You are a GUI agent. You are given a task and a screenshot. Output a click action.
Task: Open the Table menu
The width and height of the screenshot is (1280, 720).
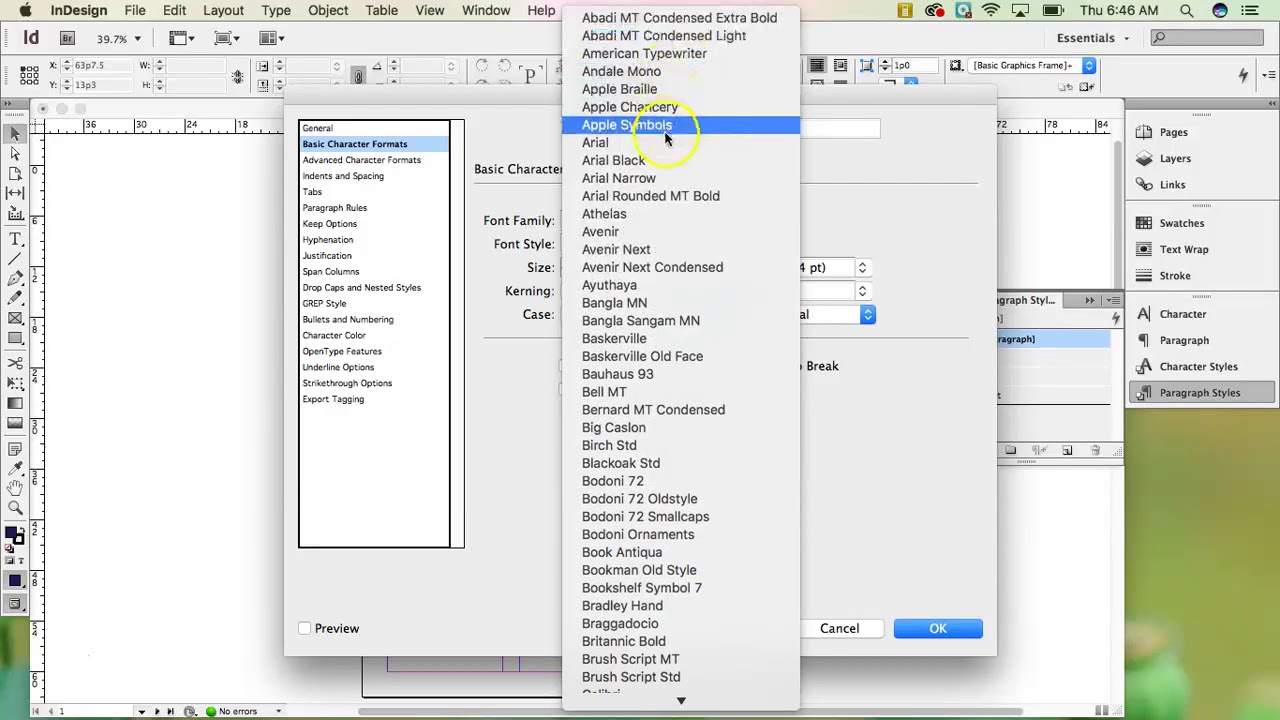(381, 10)
